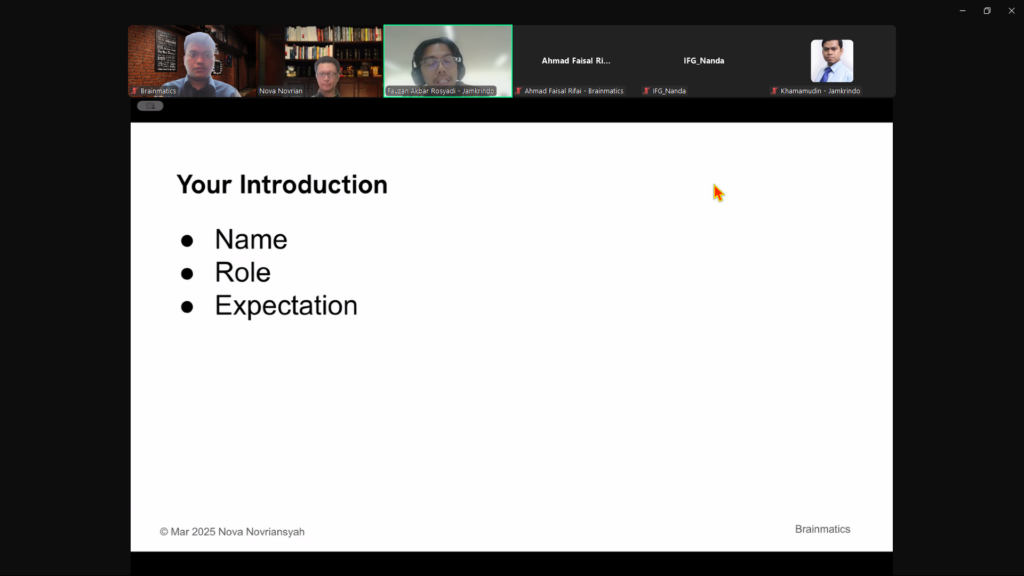
Task: Select Nova Novrian's video feed
Action: [x=320, y=61]
